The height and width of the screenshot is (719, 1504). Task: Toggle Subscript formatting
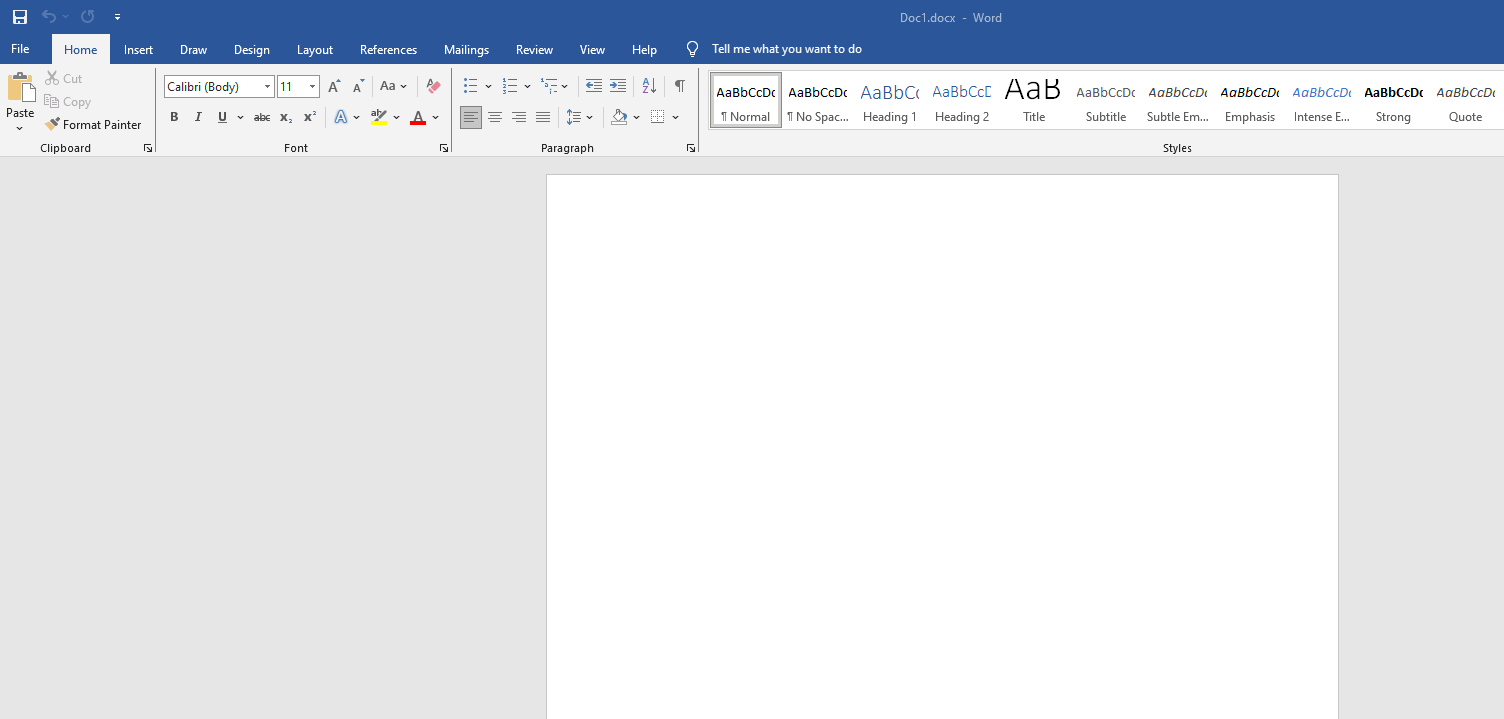coord(286,117)
